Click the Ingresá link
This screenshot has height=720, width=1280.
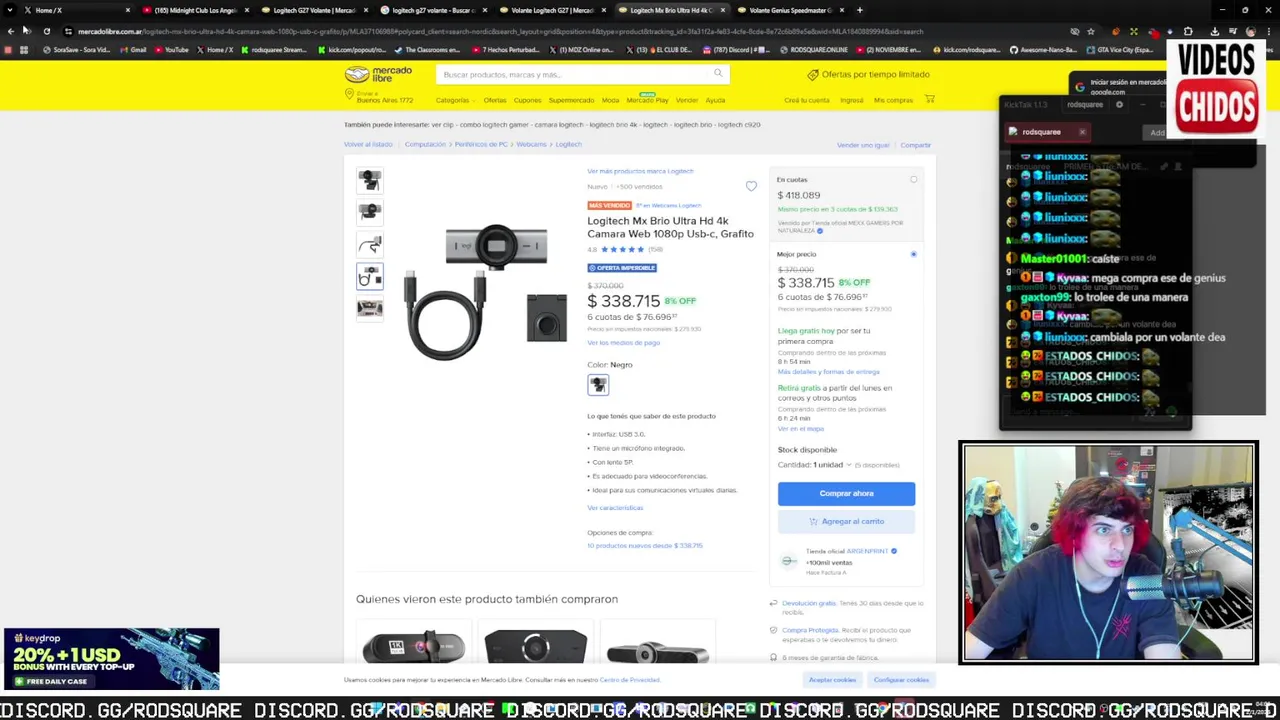[851, 100]
